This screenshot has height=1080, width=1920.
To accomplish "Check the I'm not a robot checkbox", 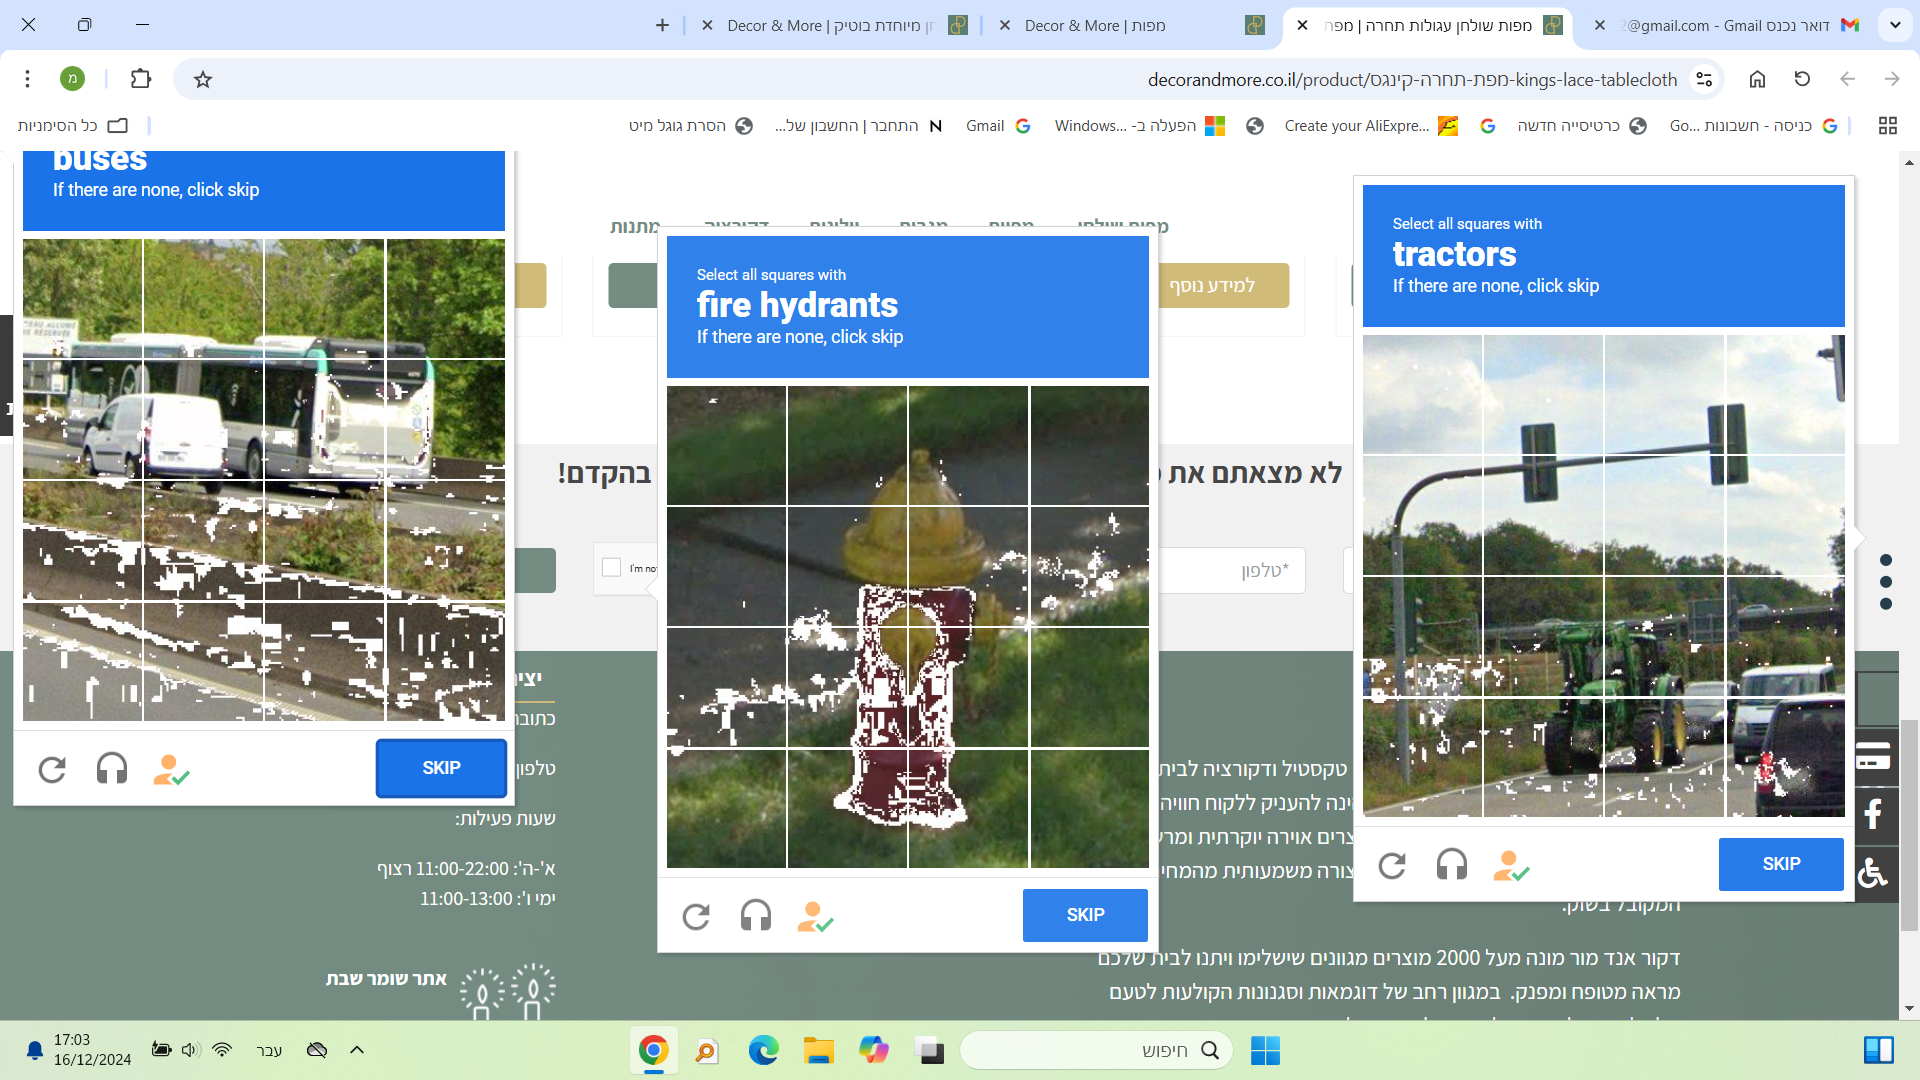I will coord(612,568).
